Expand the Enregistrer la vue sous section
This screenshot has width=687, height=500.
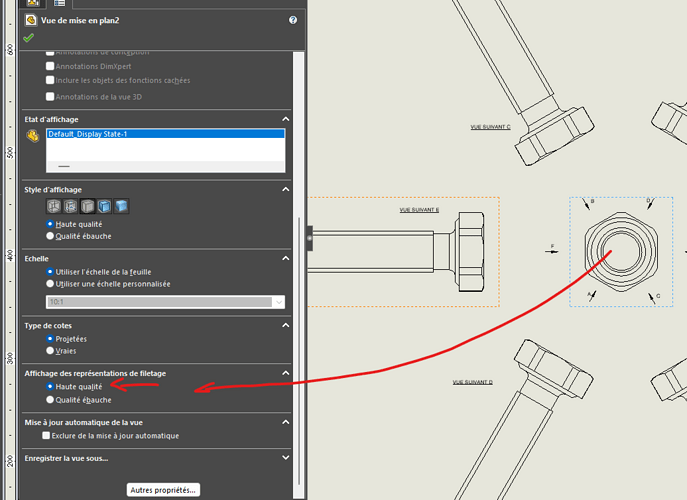tap(287, 458)
